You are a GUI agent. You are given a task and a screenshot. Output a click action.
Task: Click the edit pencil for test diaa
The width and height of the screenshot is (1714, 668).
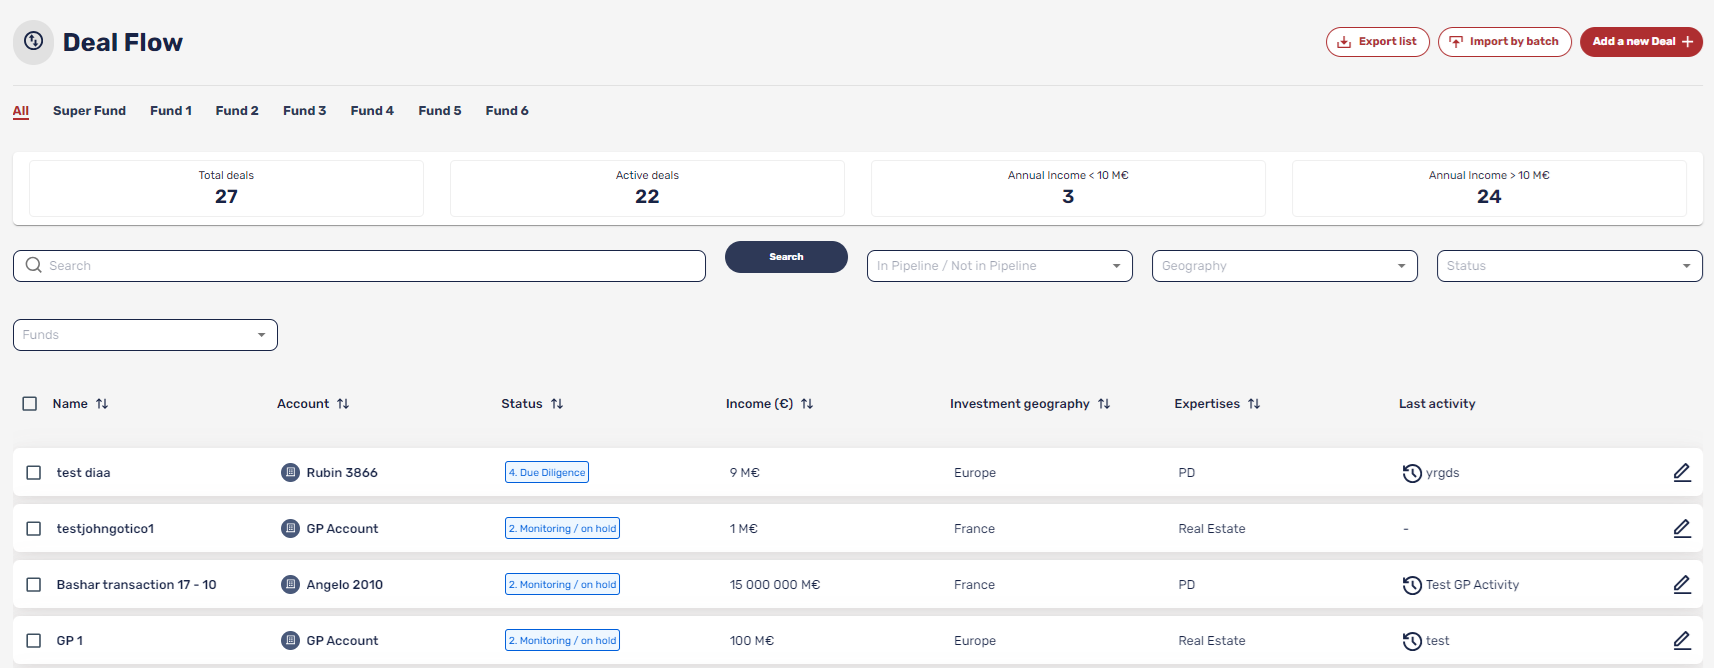(1682, 472)
